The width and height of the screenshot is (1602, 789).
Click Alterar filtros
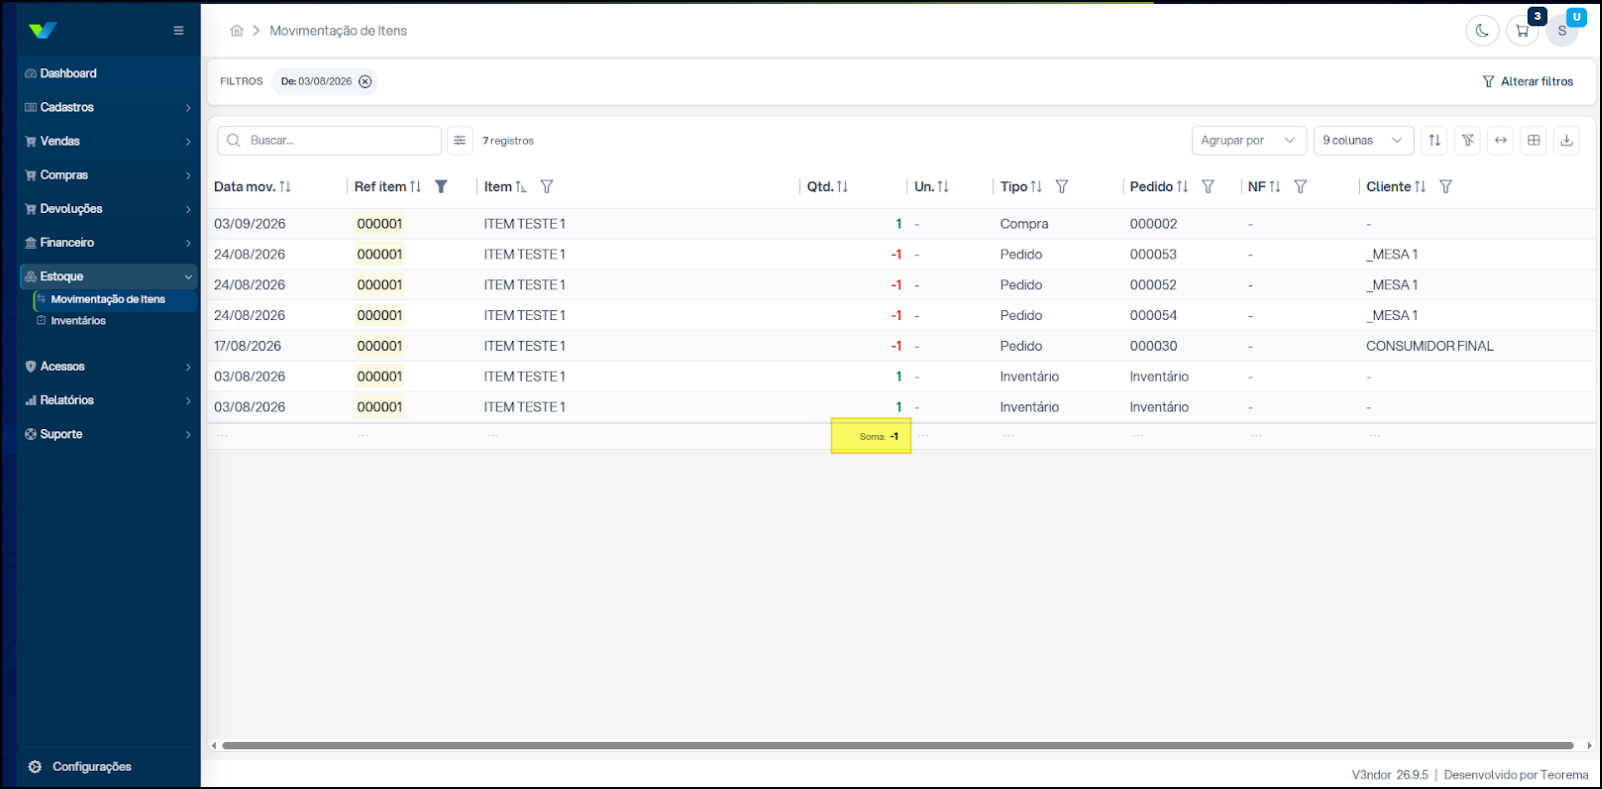pos(1527,82)
